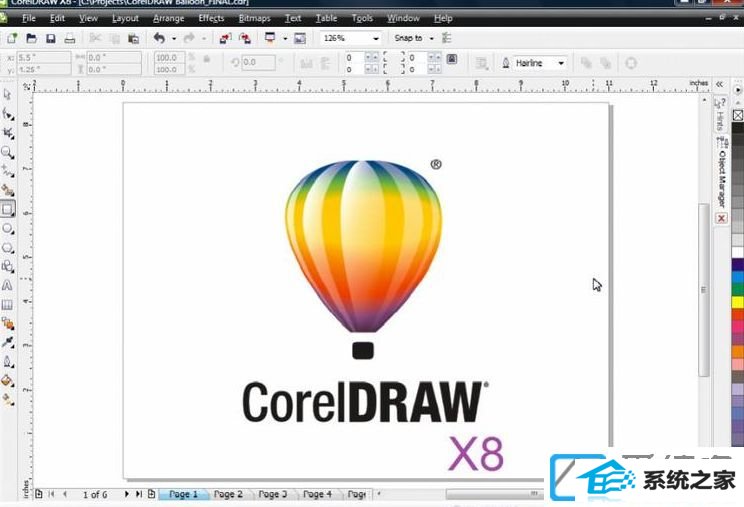Expand the Application Launcher dropdown arrow
The image size is (744, 507).
pos(285,38)
